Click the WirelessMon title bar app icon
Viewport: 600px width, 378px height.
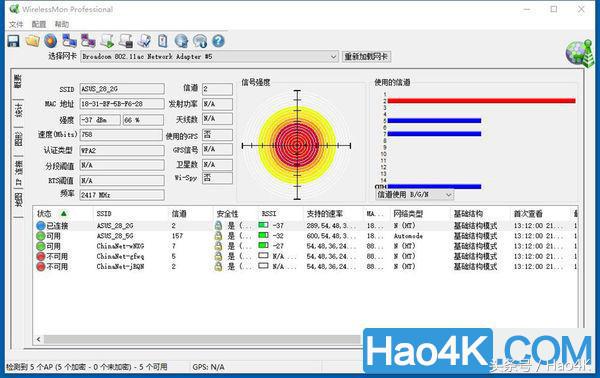[x=14, y=9]
